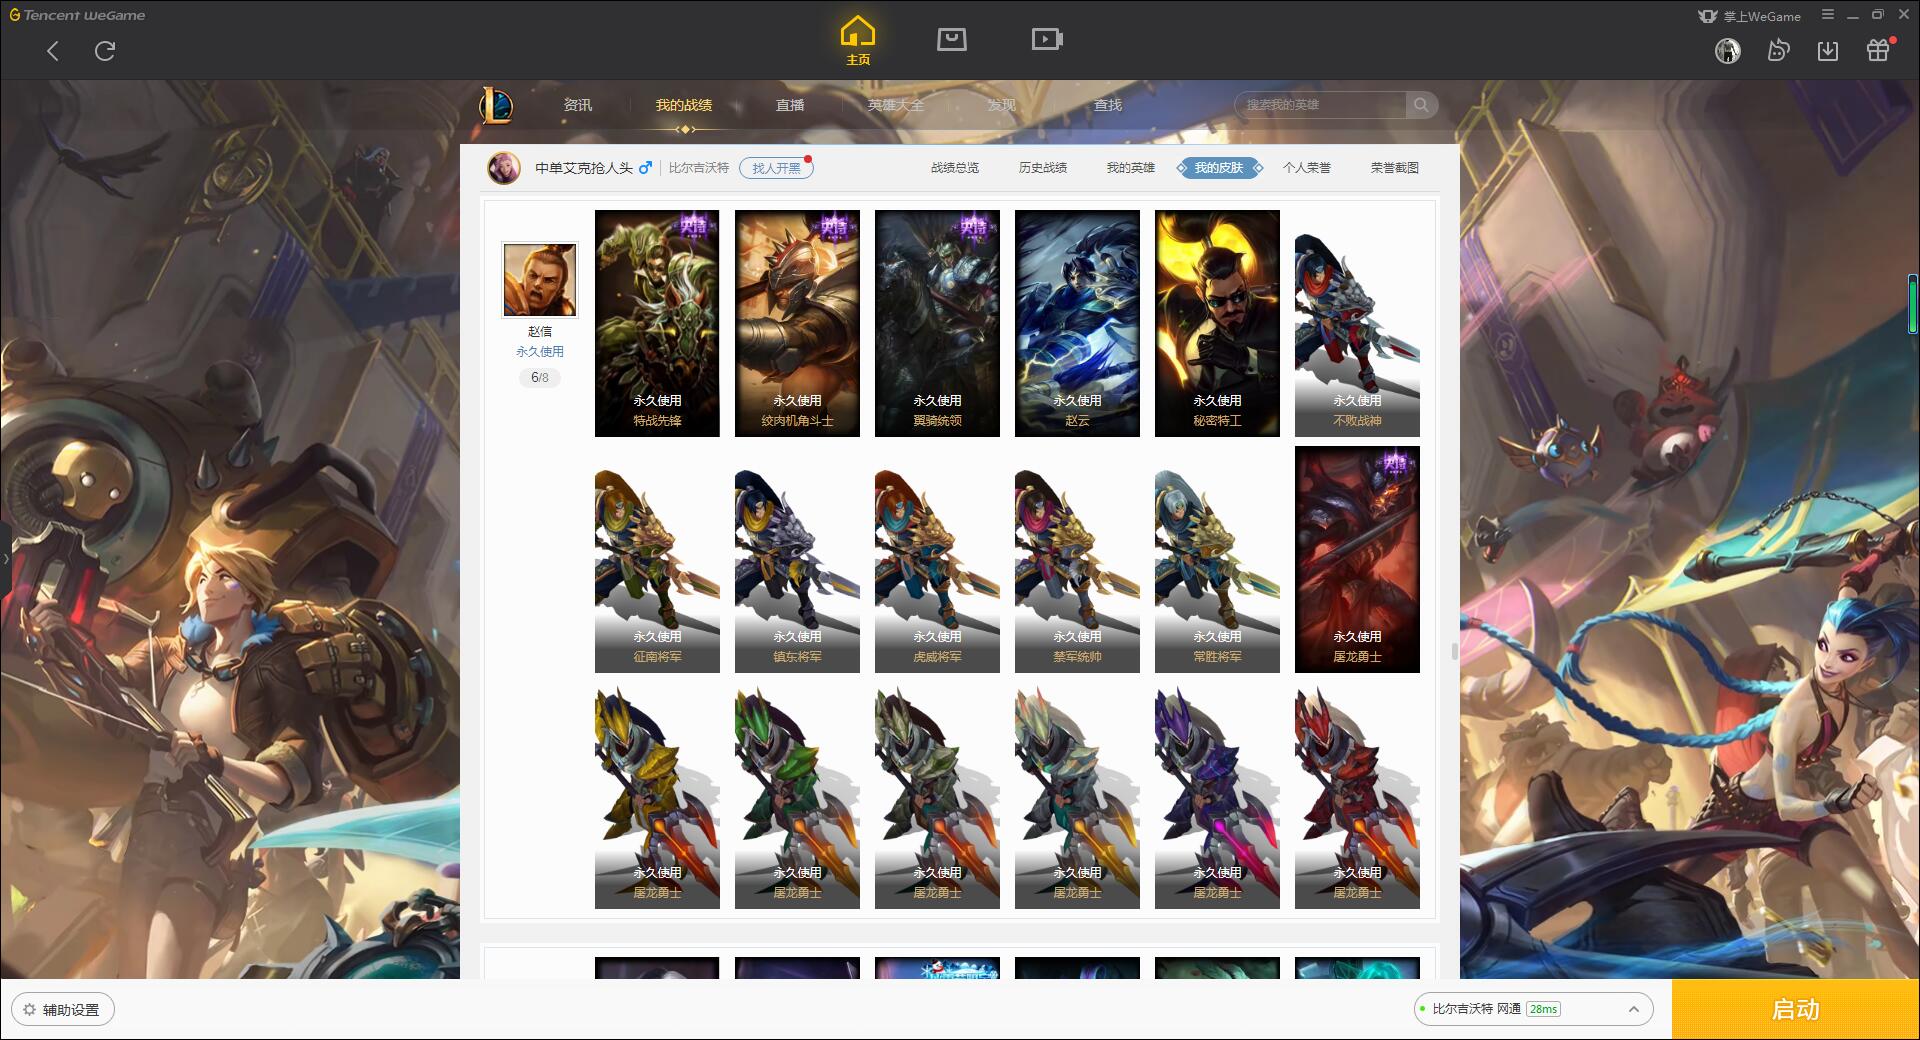The width and height of the screenshot is (1920, 1040).
Task: Select the 我的皮肤 sub-tab
Action: [x=1219, y=168]
